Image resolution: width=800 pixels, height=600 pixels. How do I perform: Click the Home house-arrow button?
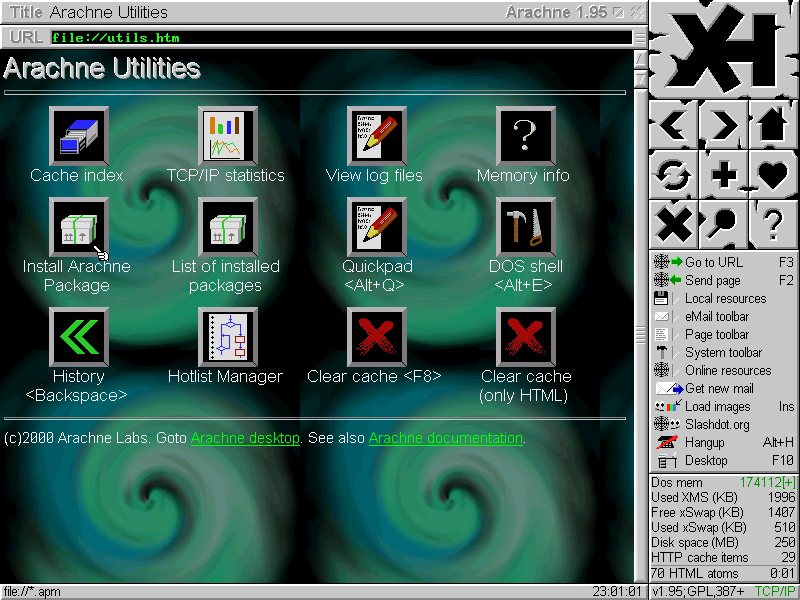pos(773,124)
